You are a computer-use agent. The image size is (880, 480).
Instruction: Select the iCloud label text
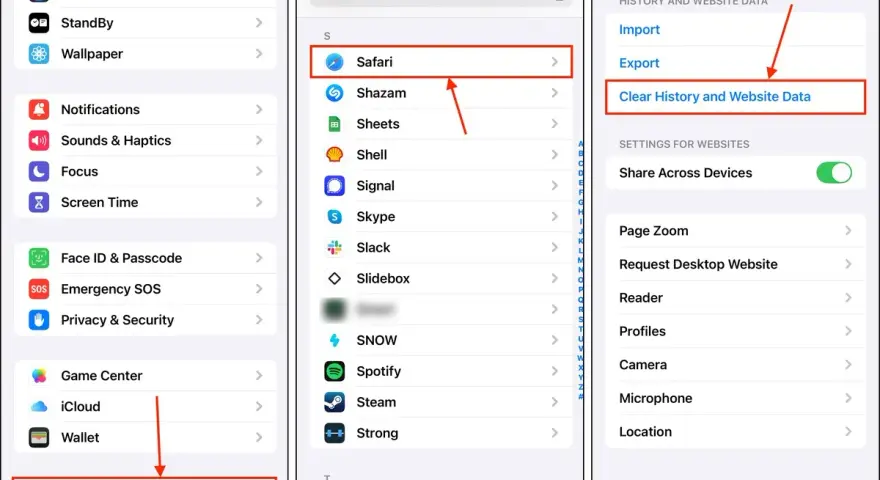80,406
